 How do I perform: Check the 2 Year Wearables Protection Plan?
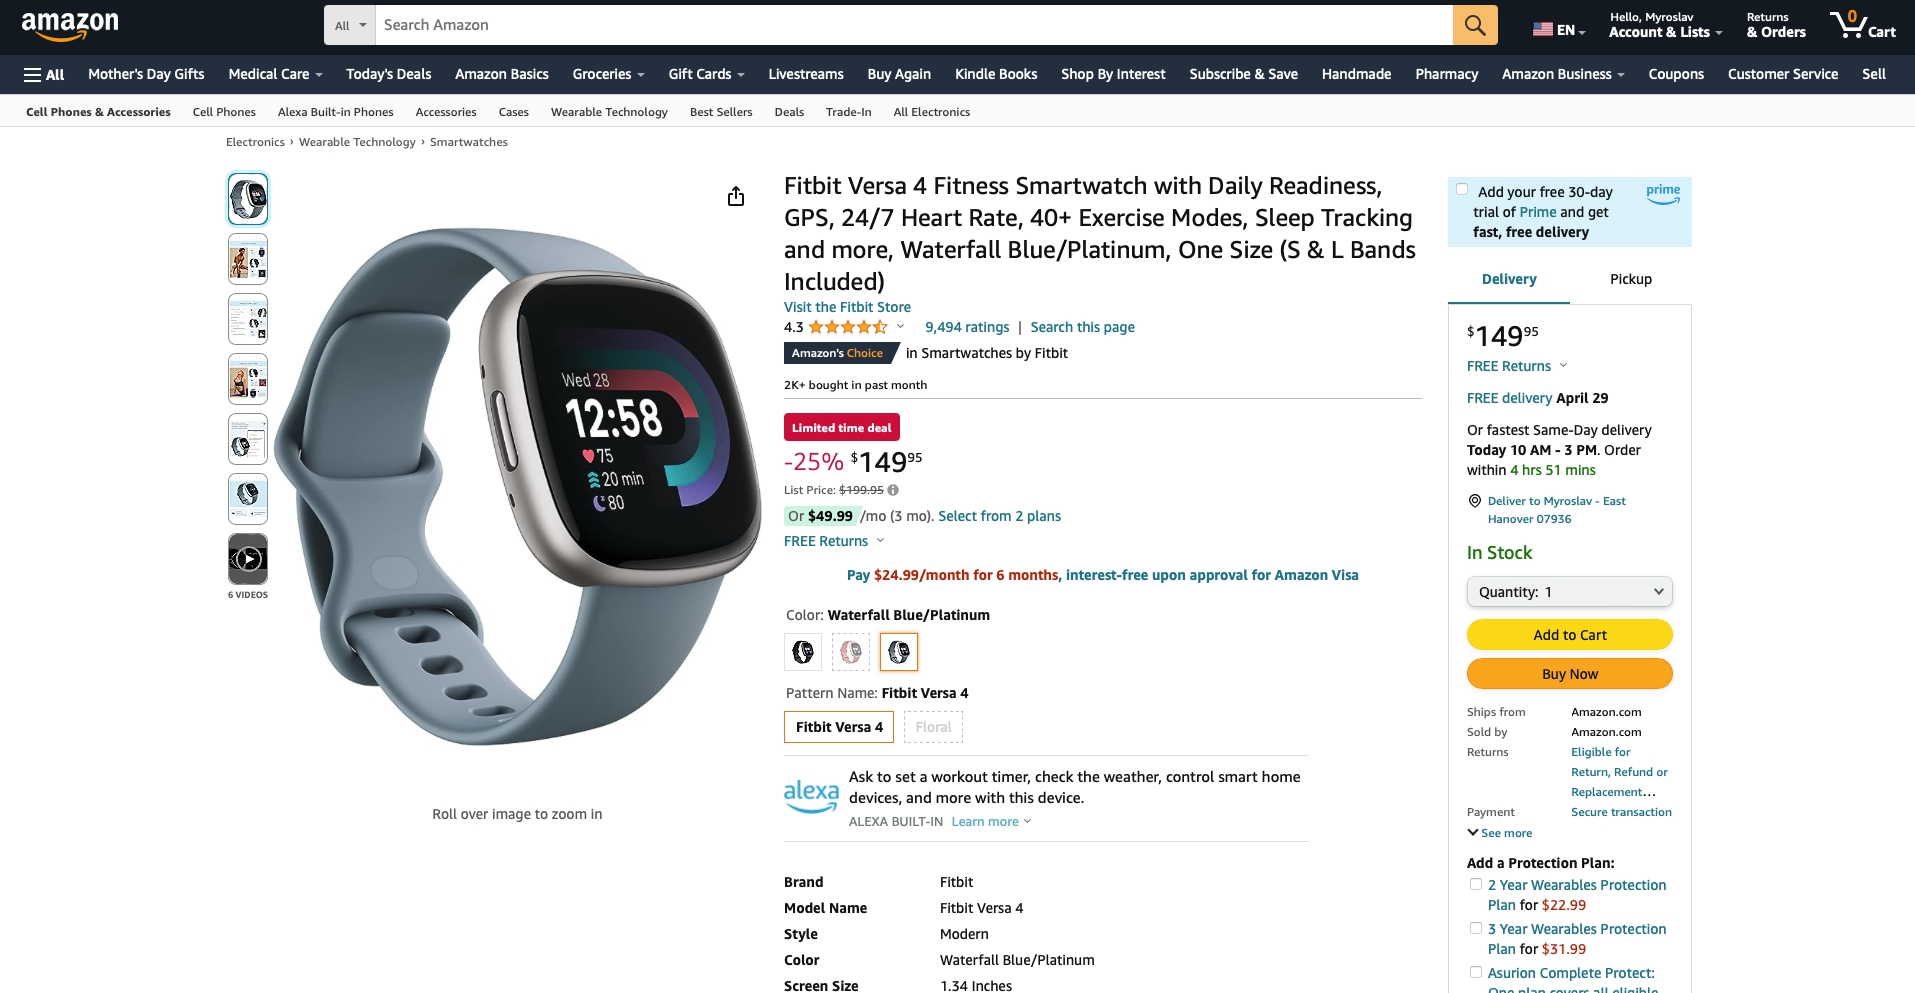pyautogui.click(x=1476, y=884)
